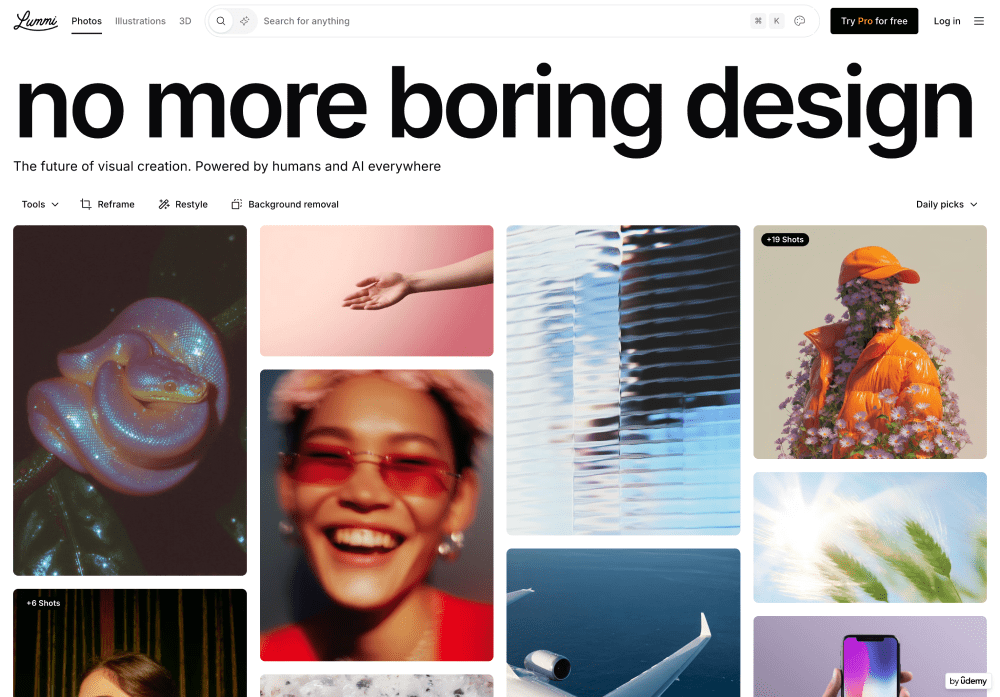Image resolution: width=1000 pixels, height=697 pixels.
Task: Open the +19 Shots orange jacket image
Action: click(x=870, y=342)
